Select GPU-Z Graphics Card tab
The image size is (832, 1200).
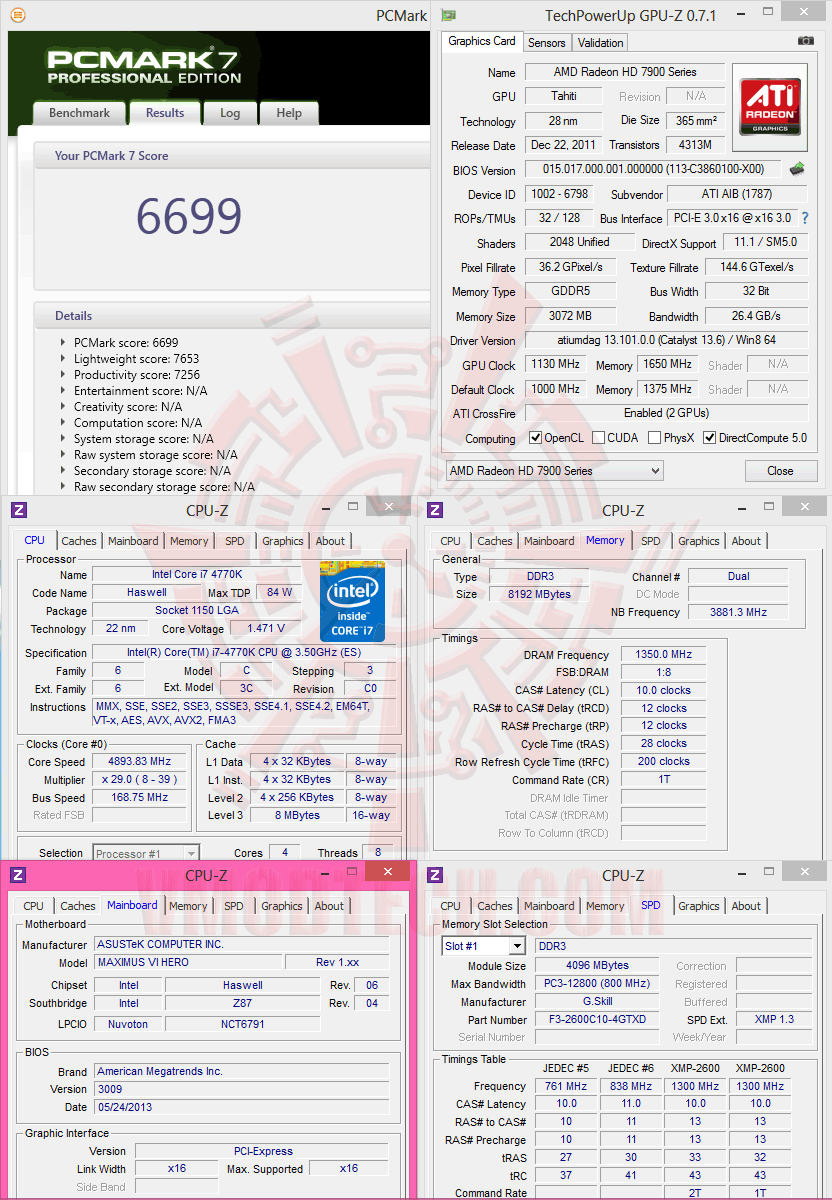click(482, 41)
